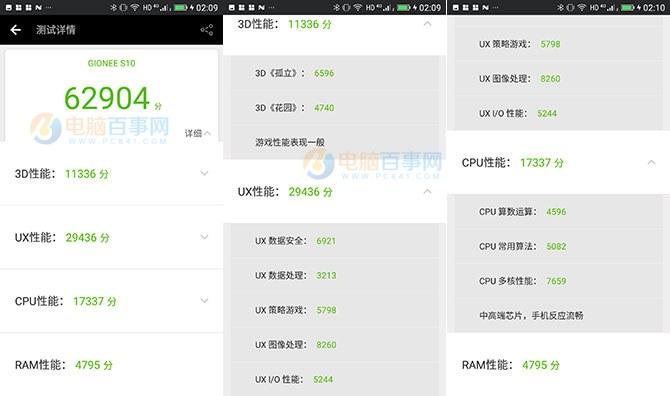Tap the total score 62904
This screenshot has width=670, height=396.
pos(107,98)
